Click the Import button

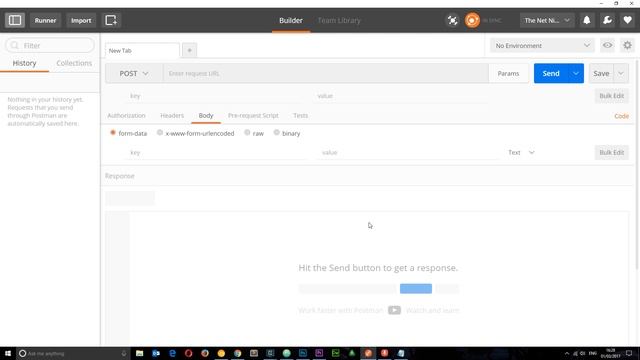81,20
